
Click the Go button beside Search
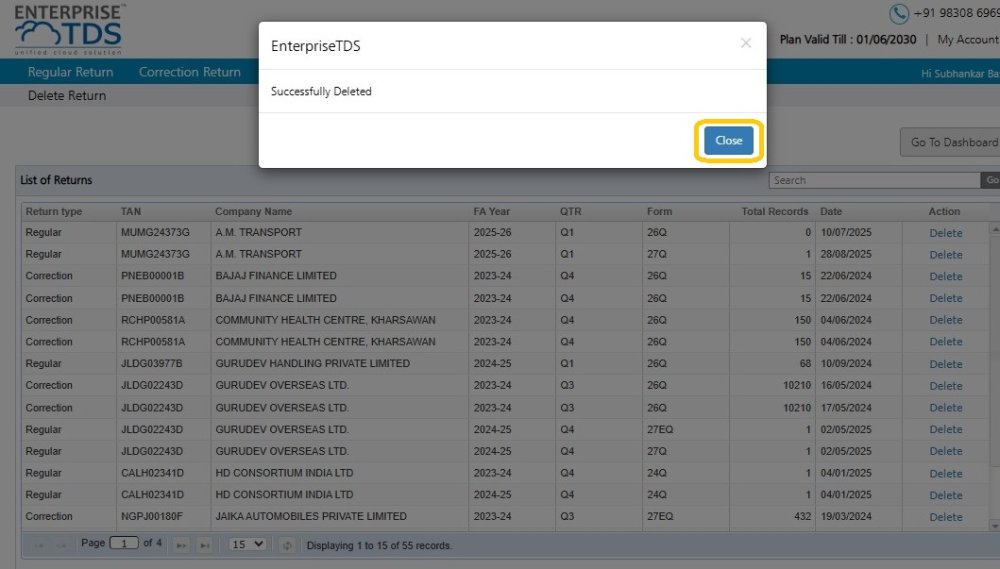[991, 181]
